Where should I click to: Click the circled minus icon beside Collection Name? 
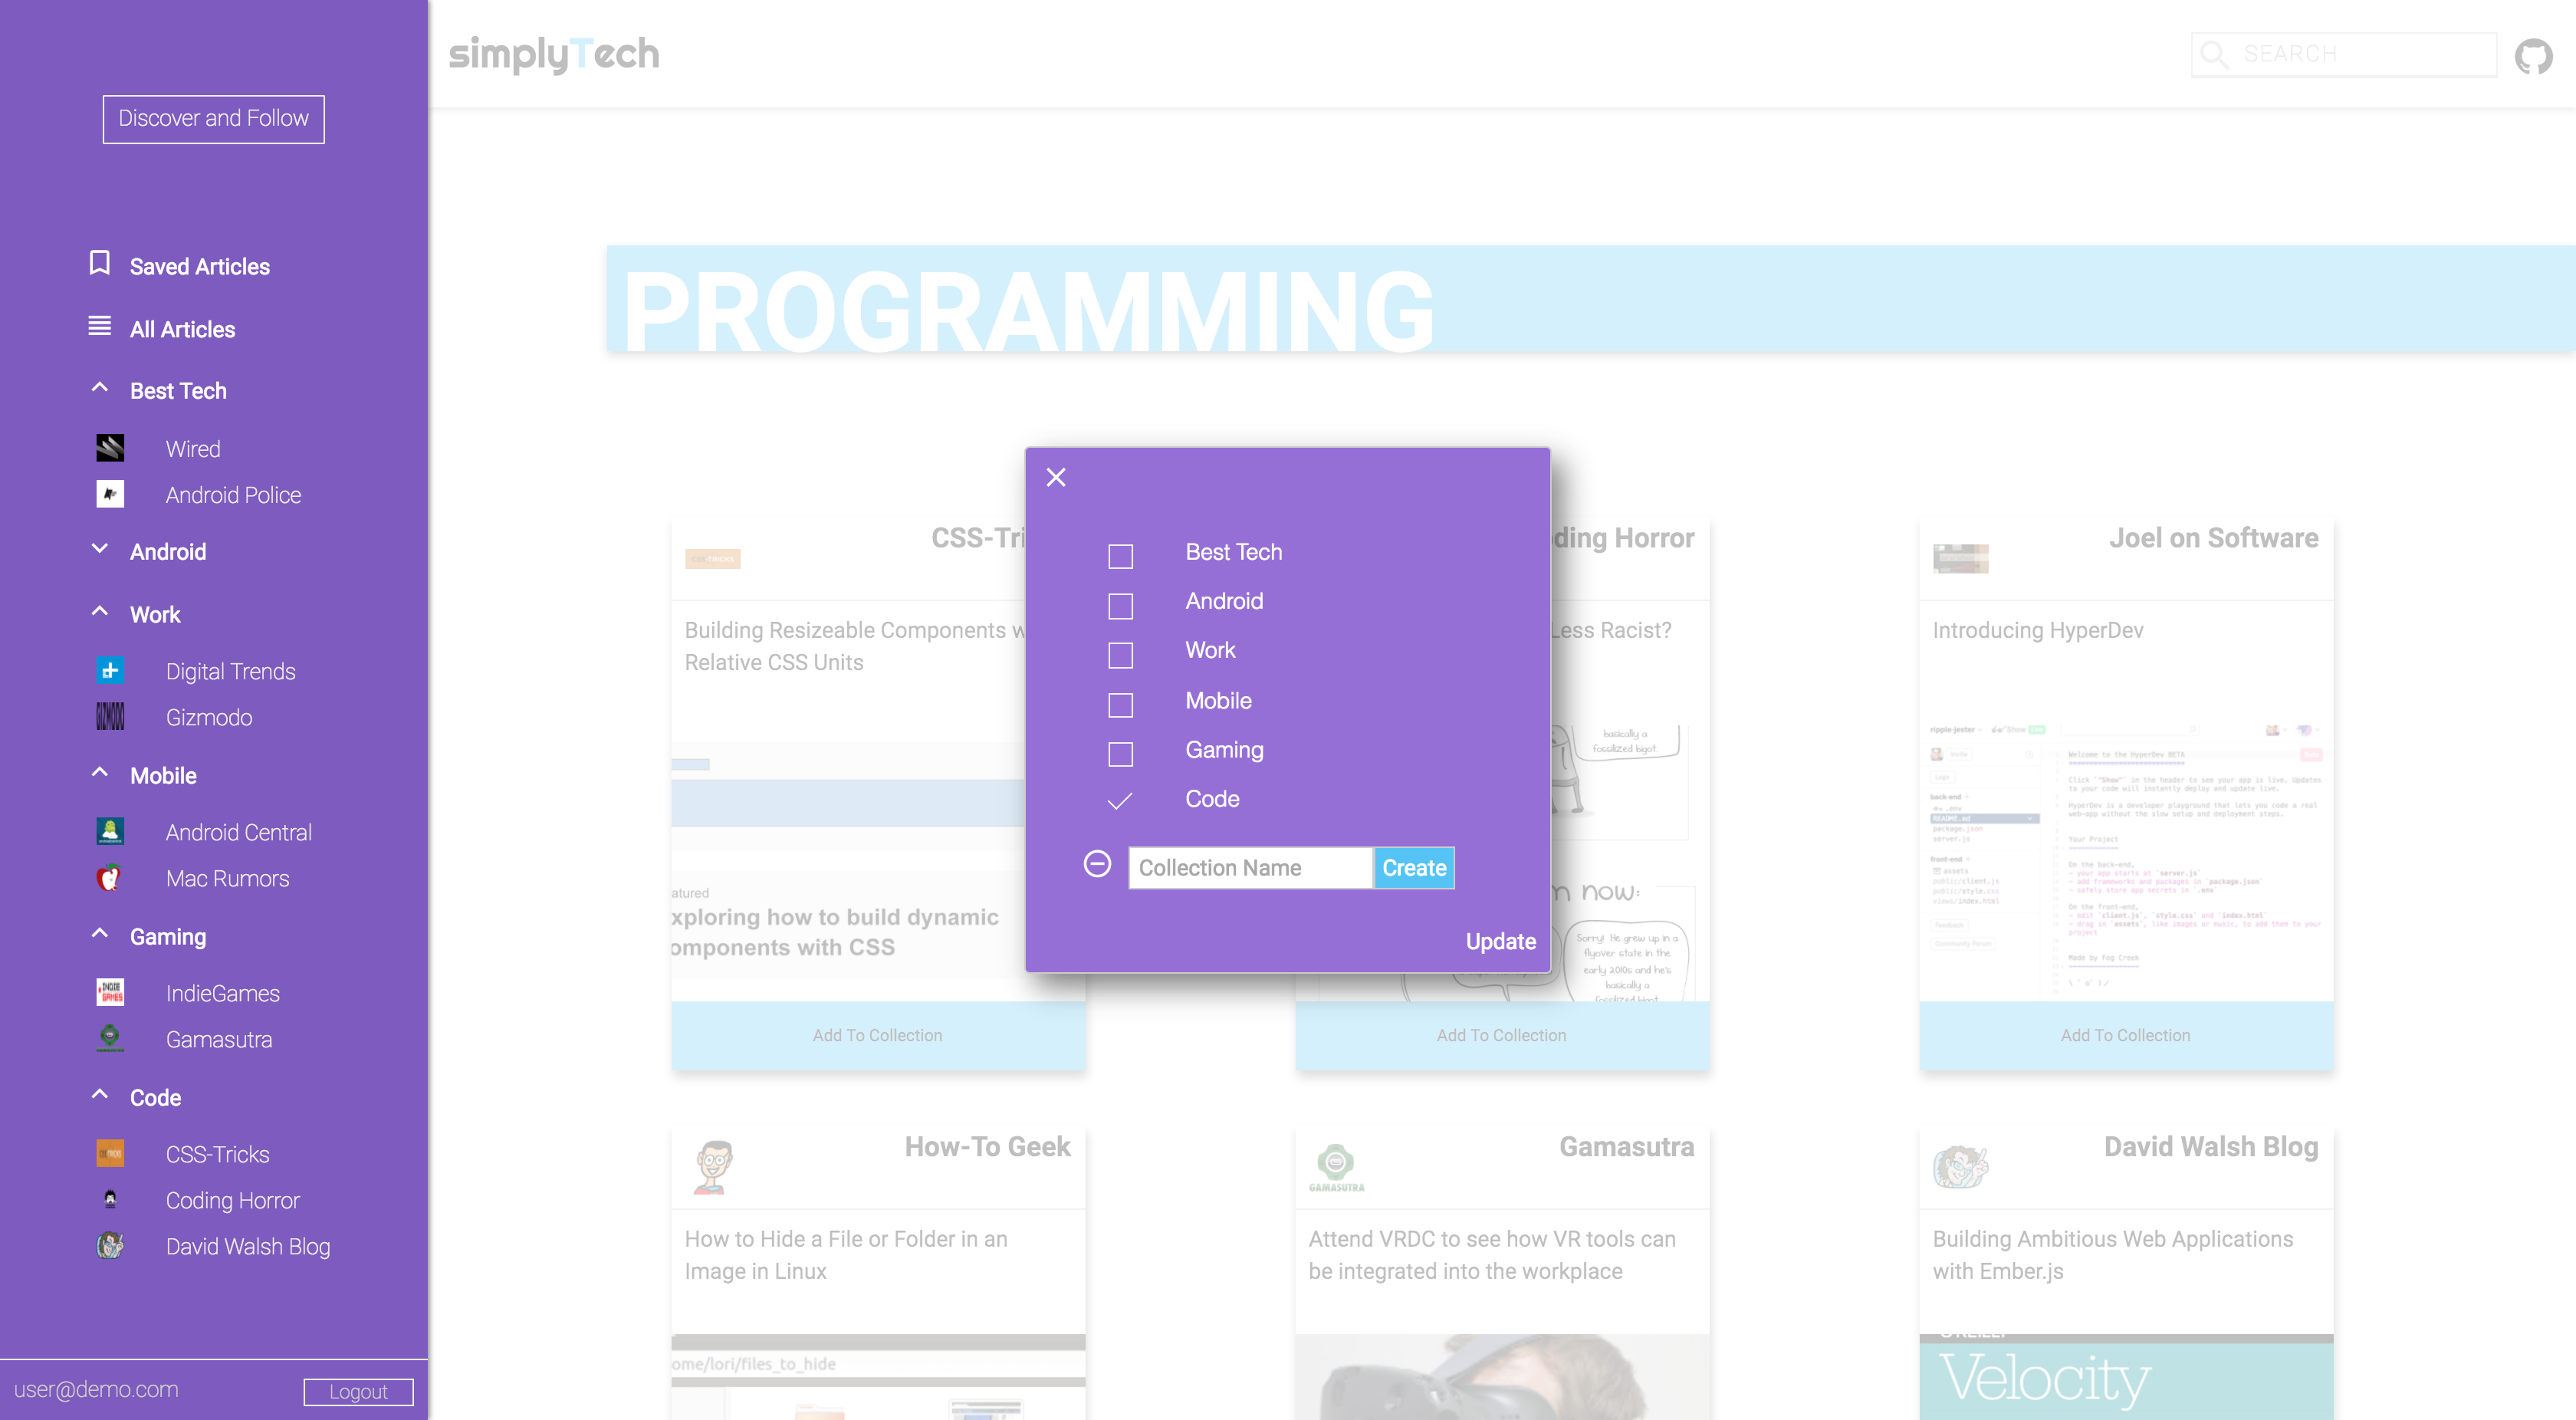click(x=1097, y=864)
